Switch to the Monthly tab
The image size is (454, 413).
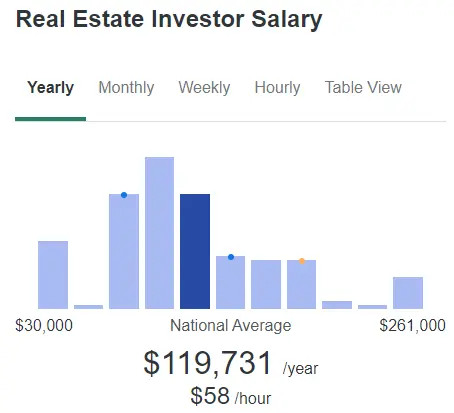click(x=126, y=88)
